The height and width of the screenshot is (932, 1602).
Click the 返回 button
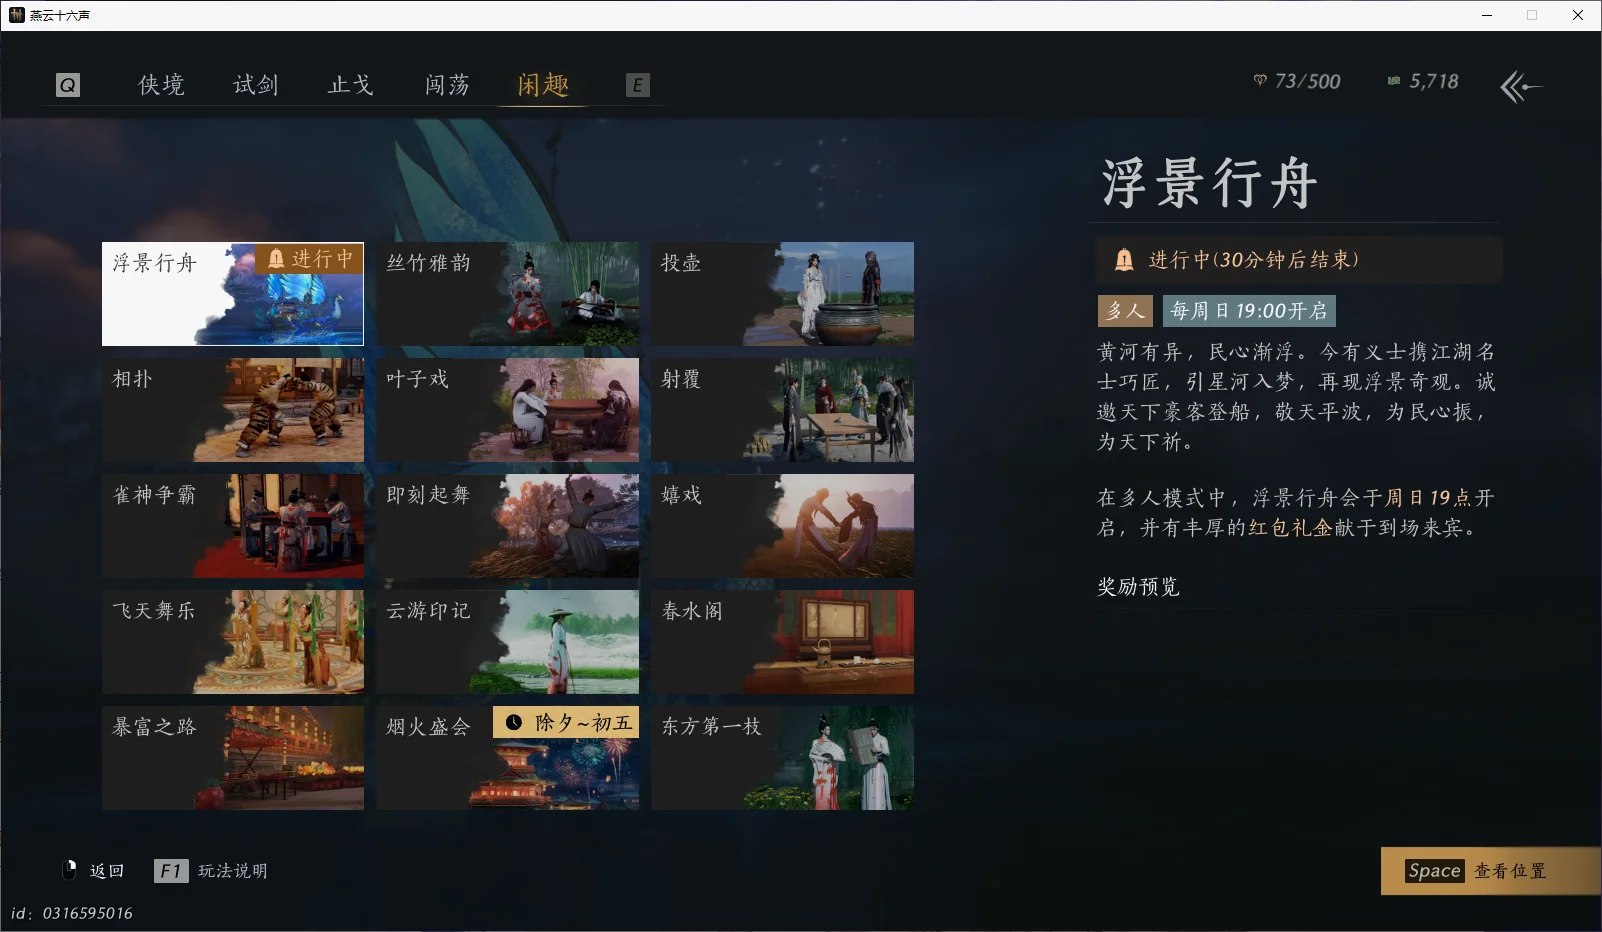pos(107,871)
